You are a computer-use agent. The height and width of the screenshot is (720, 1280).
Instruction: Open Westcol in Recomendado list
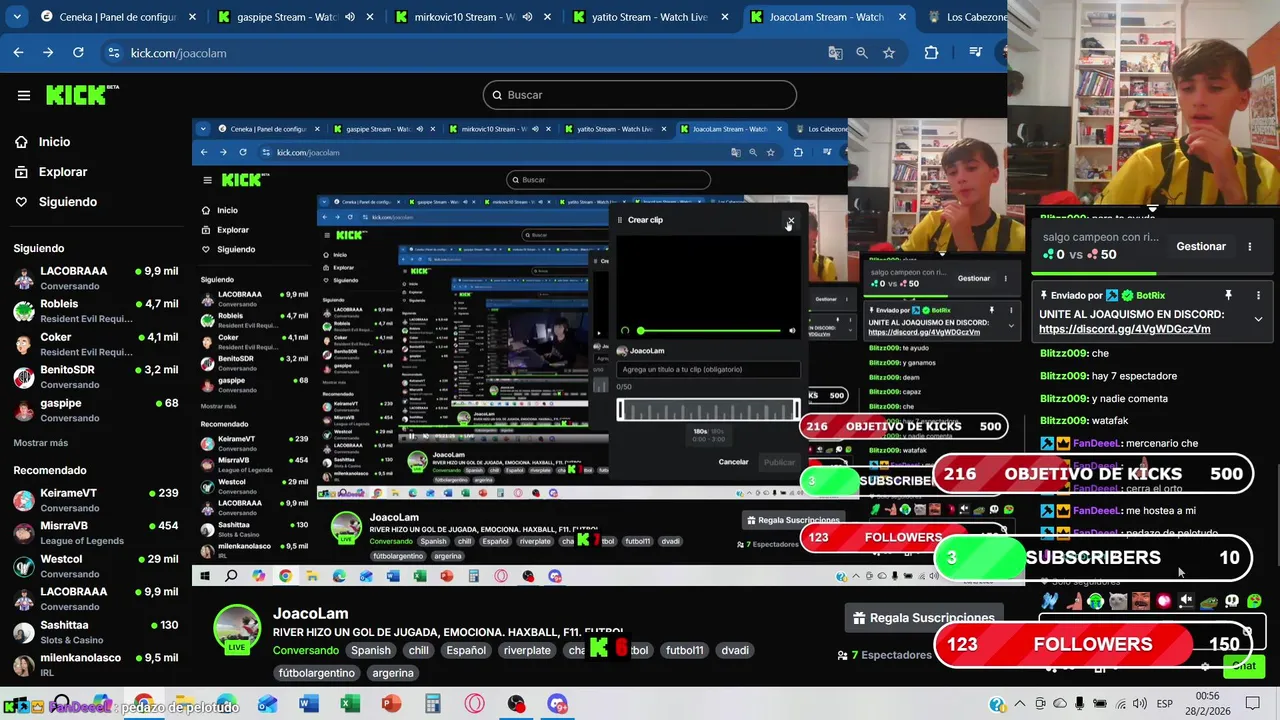95,566
